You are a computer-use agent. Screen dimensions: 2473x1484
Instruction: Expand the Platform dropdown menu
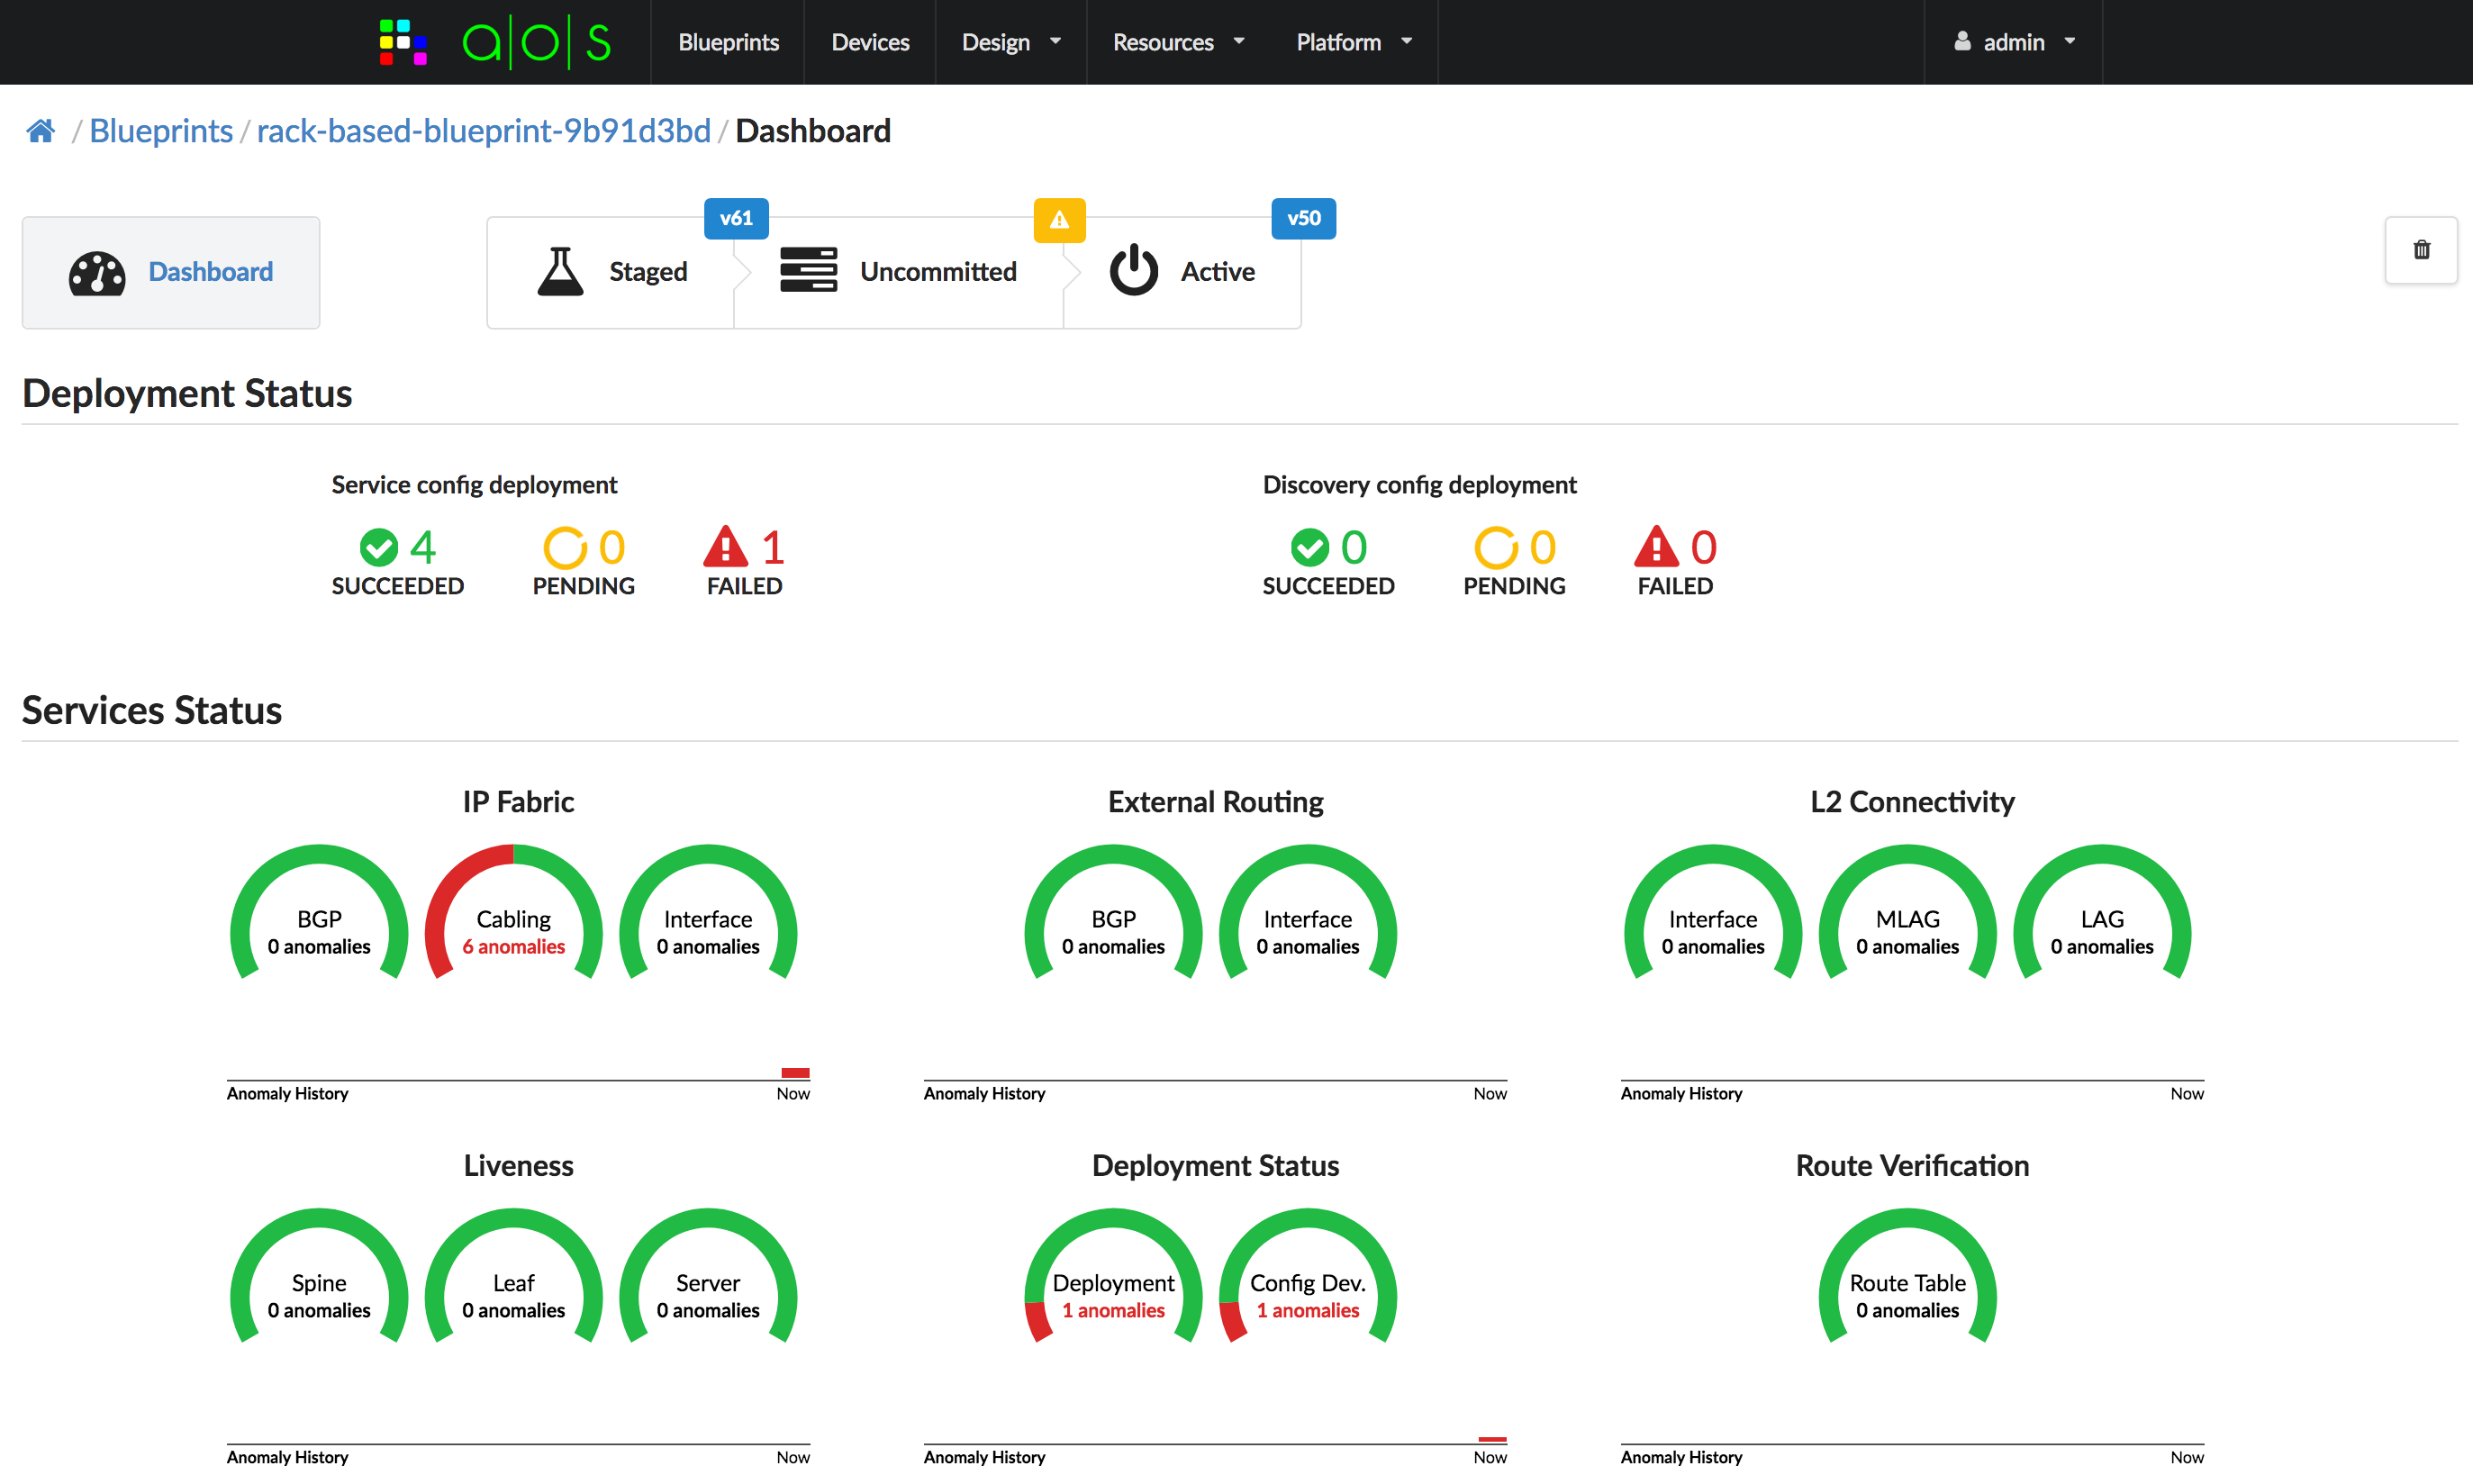1353,42
